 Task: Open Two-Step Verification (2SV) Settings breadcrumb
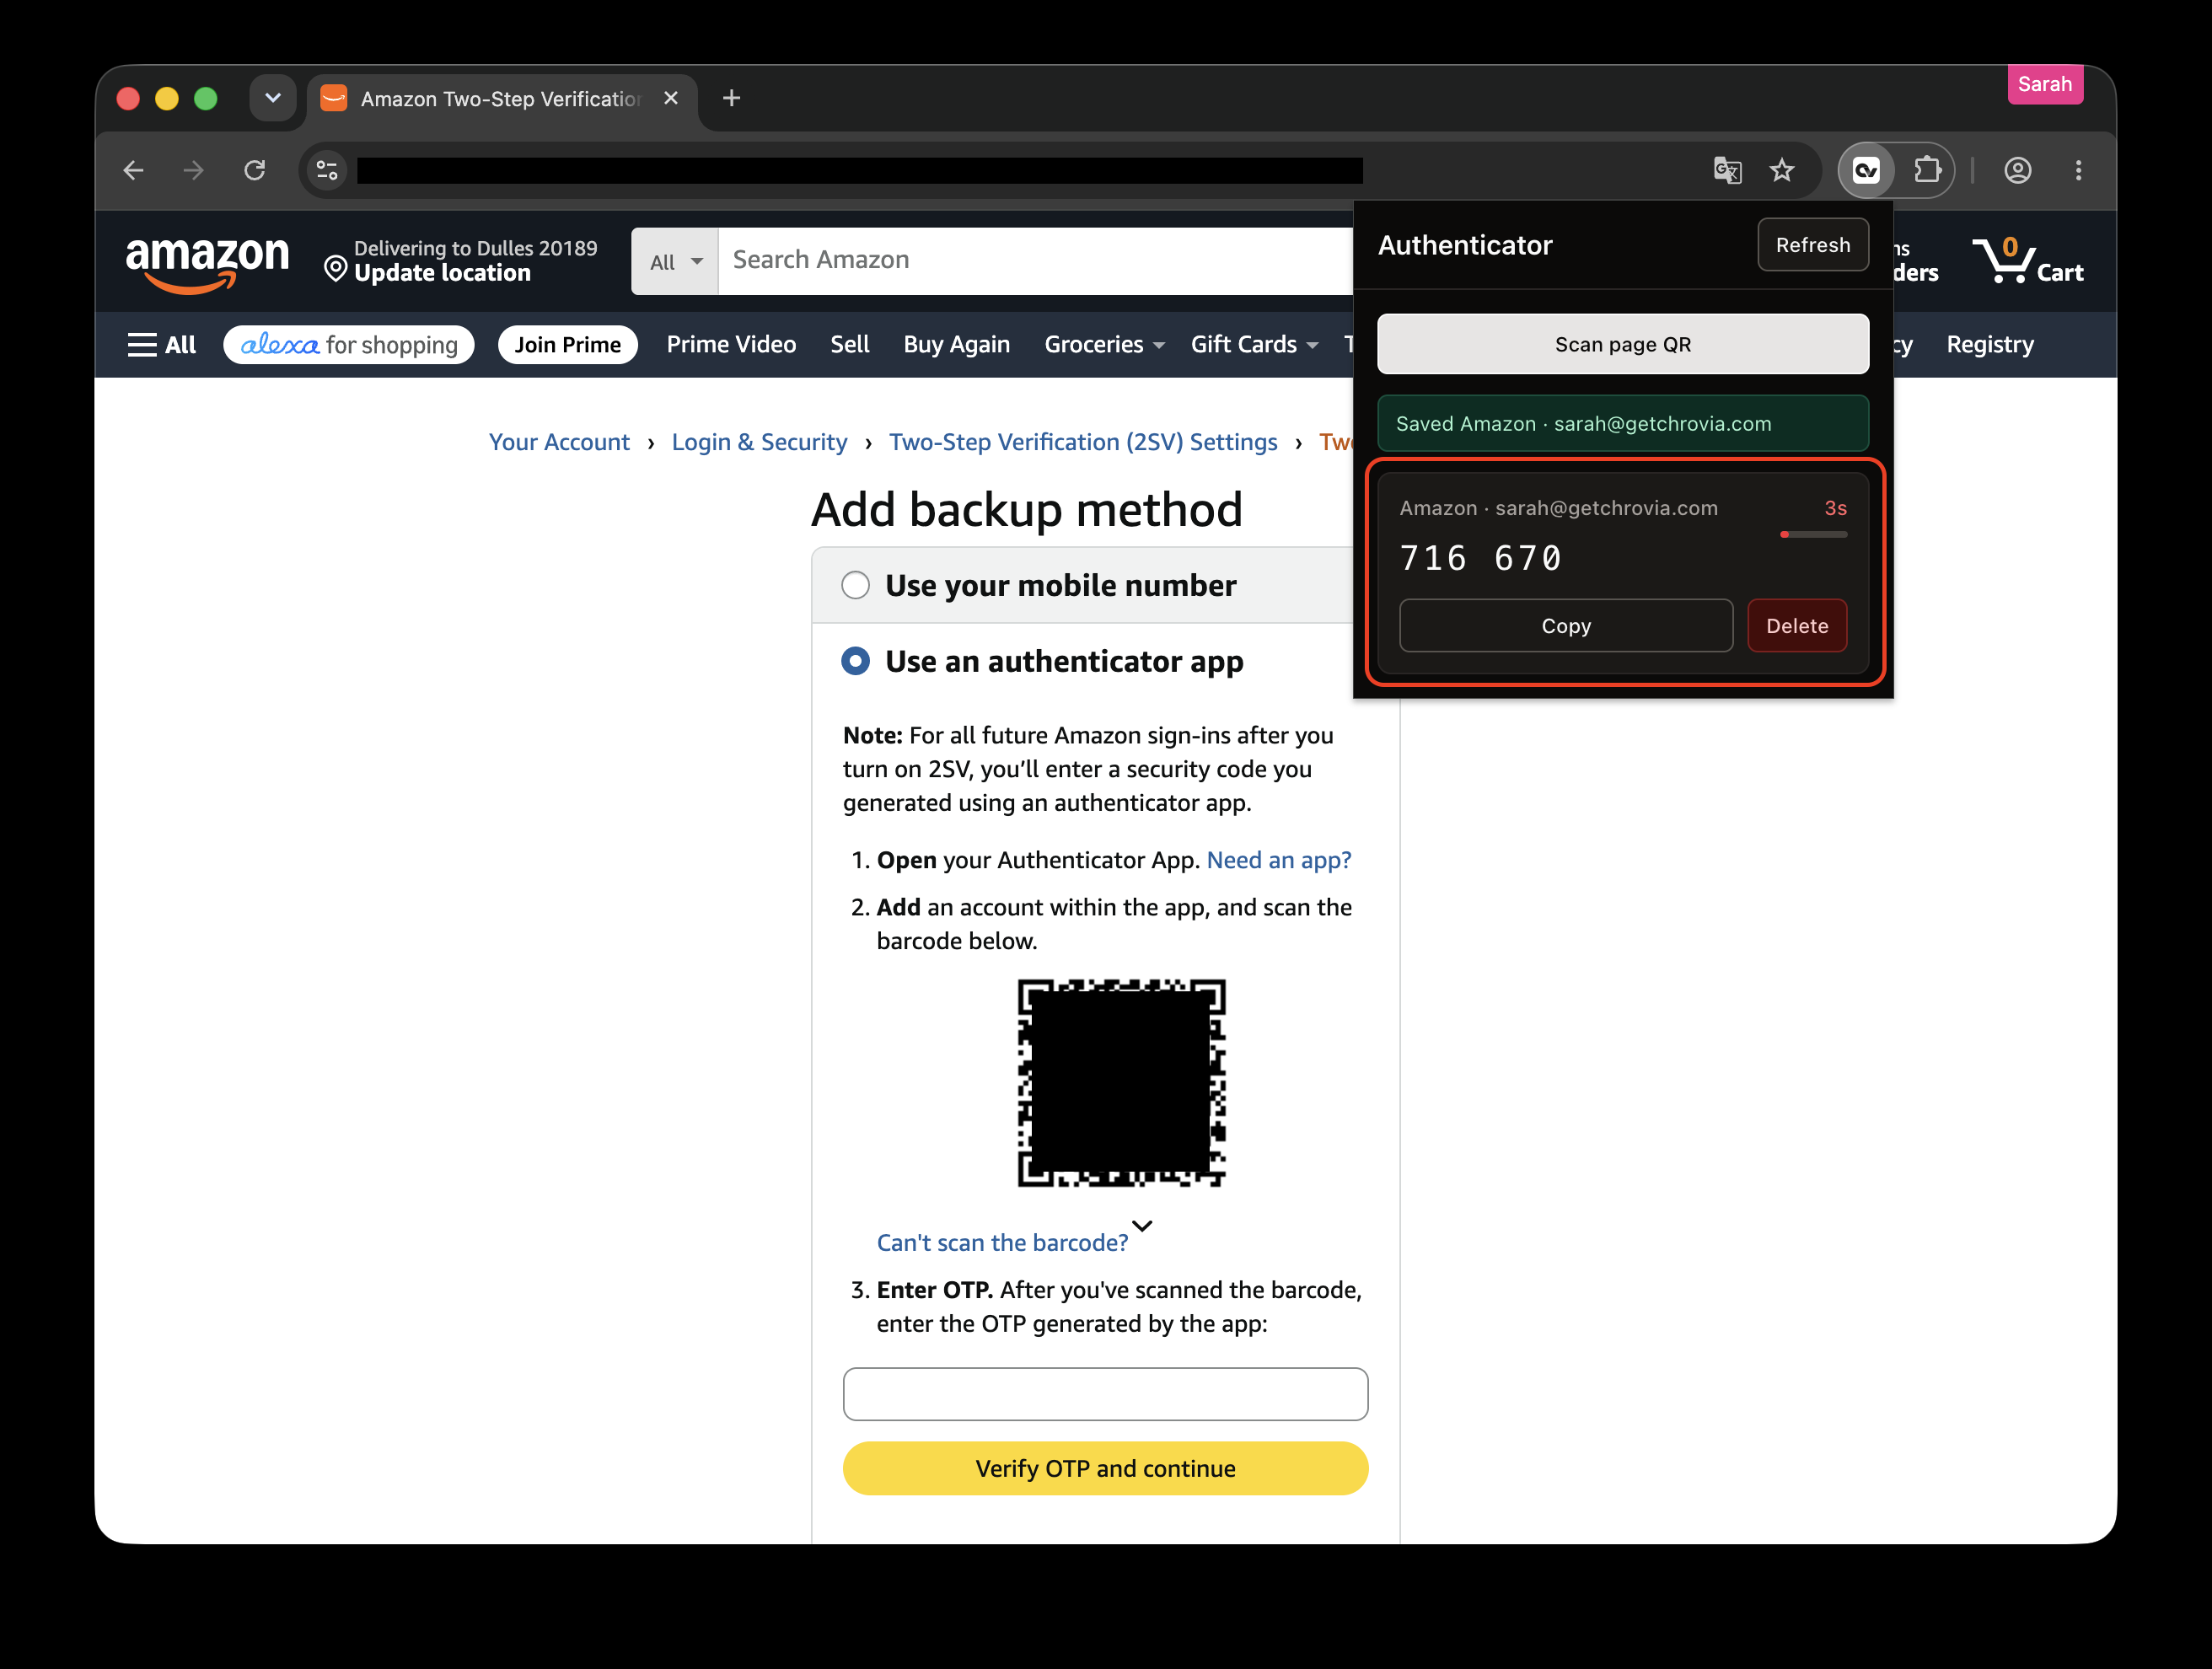[x=1083, y=442]
